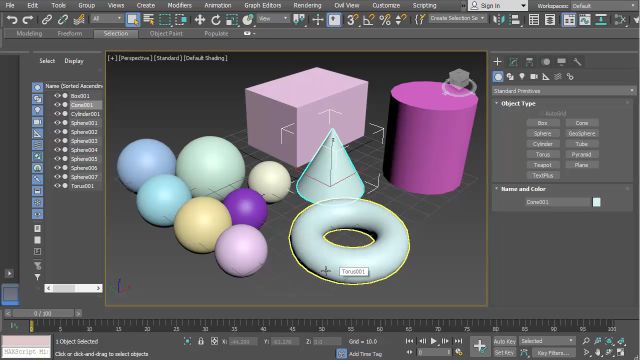Click the Teapot primitive button
640x360 pixels.
(x=542, y=165)
